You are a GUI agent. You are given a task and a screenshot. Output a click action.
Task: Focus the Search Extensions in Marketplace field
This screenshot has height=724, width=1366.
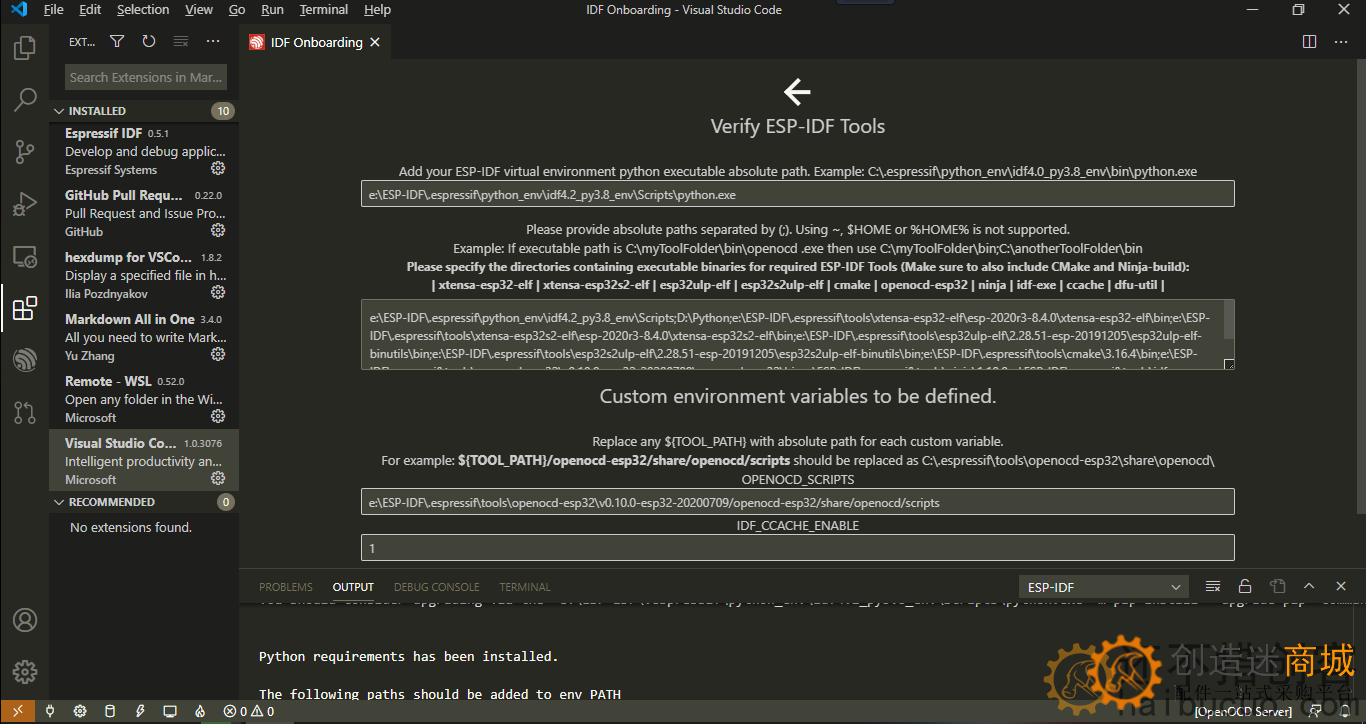click(146, 77)
